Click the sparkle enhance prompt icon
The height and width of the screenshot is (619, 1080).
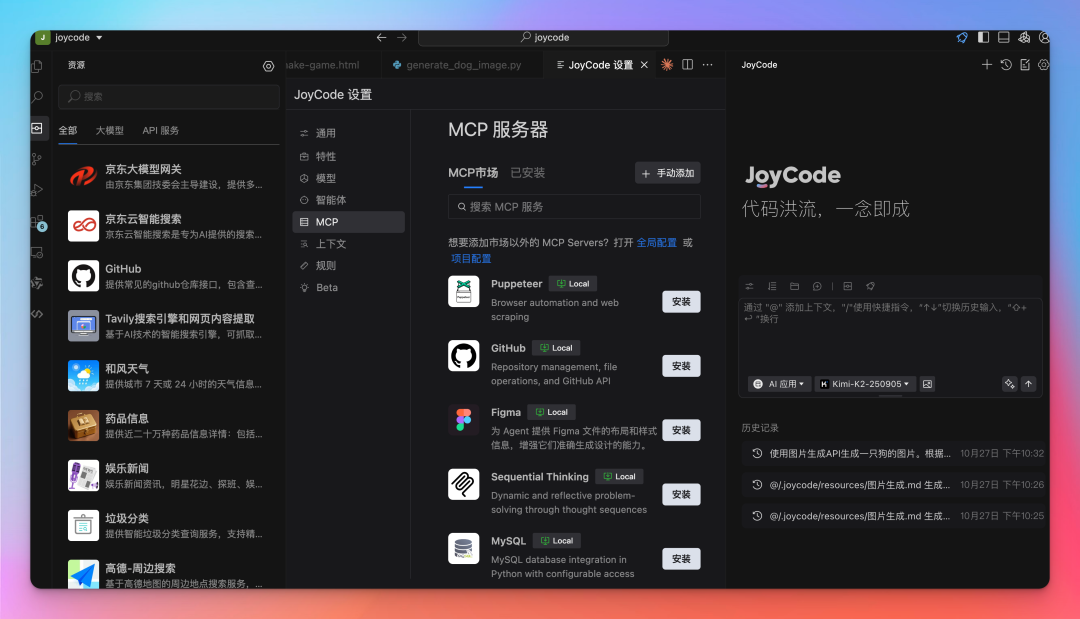1009,384
